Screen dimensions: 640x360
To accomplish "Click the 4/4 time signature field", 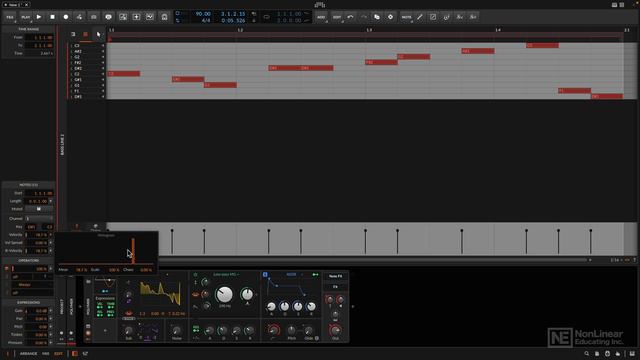I will [x=206, y=20].
